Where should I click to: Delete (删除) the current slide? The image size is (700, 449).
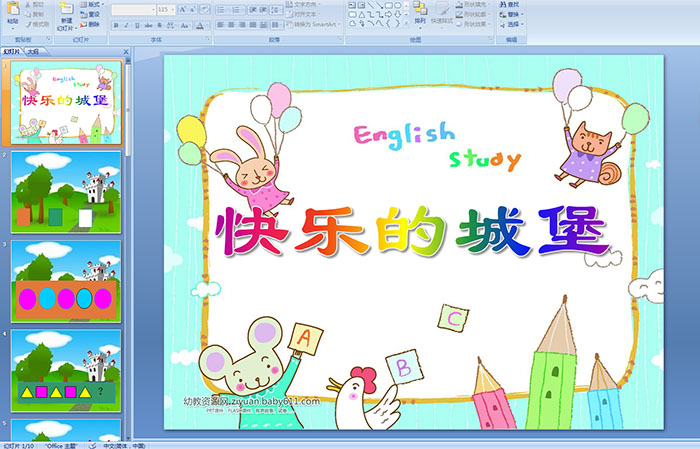90,24
